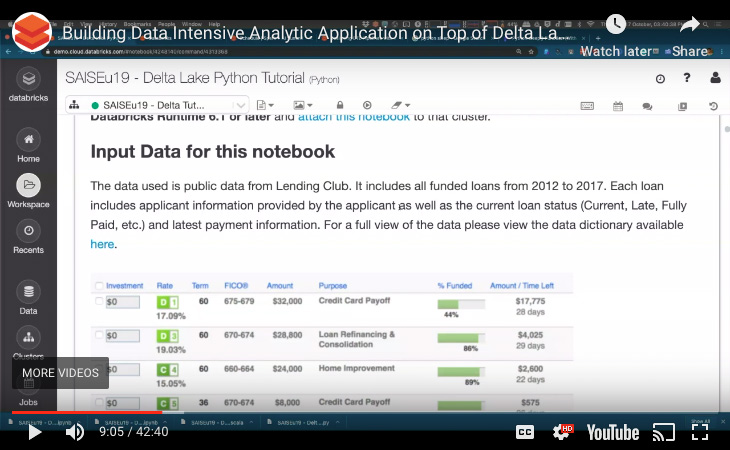Open video on YouTube logo
730x450 pixels.
tap(613, 432)
